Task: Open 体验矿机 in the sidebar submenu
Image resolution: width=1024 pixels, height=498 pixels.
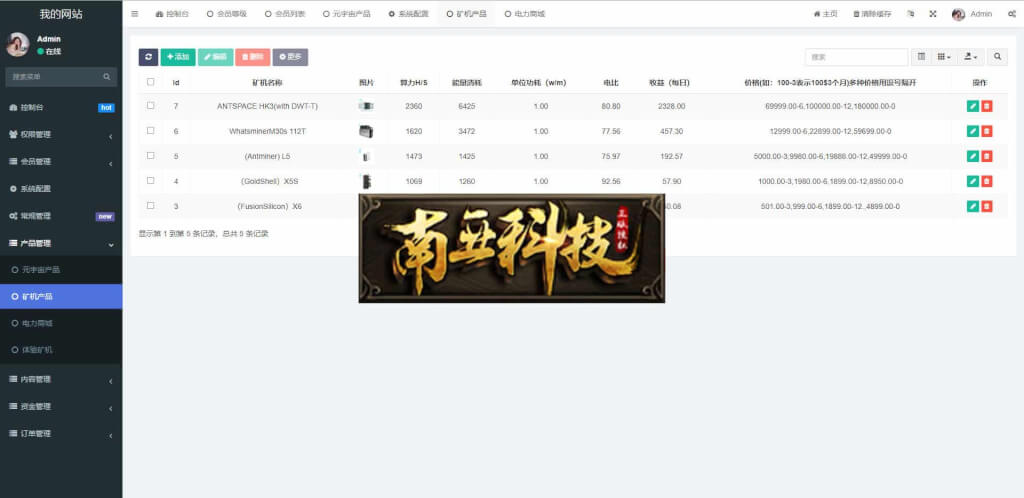Action: (x=61, y=350)
